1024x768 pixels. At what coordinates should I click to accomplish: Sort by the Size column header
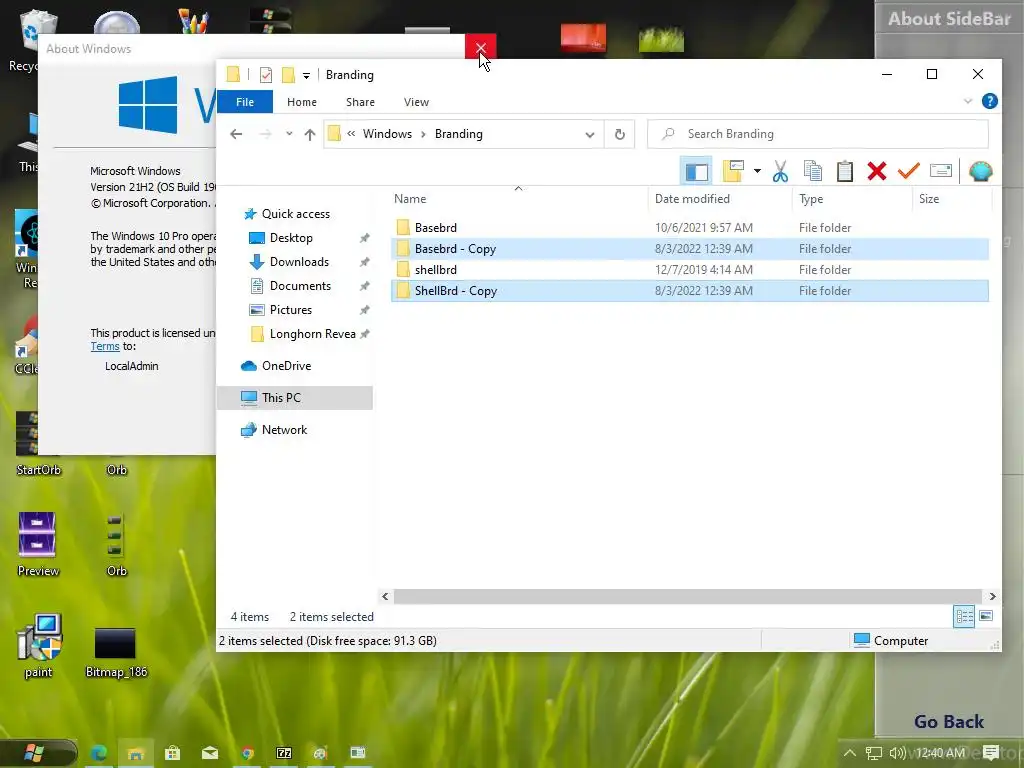pos(929,199)
